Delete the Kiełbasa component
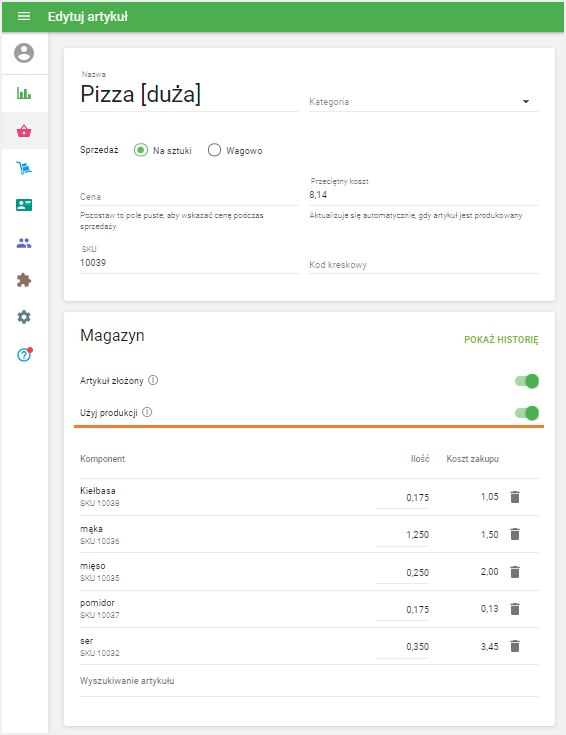This screenshot has height=735, width=566. pos(515,497)
